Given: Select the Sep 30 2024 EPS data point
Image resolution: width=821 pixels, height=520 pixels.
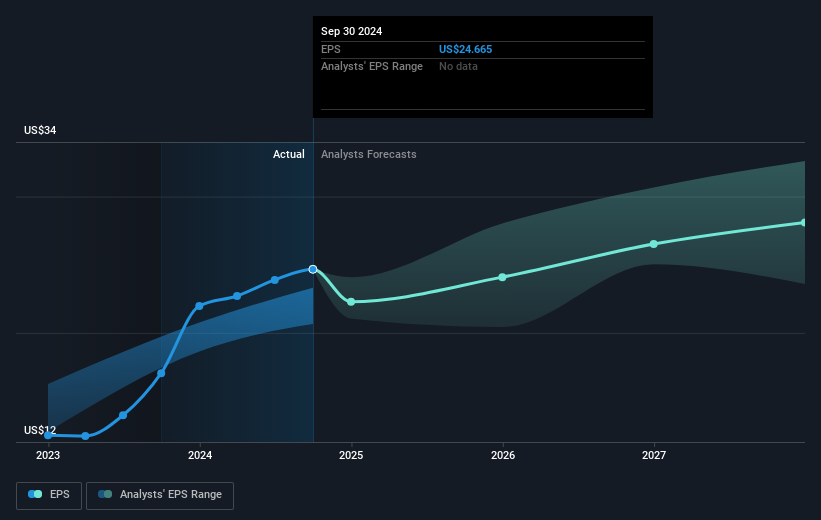Looking at the screenshot, I should pyautogui.click(x=313, y=269).
